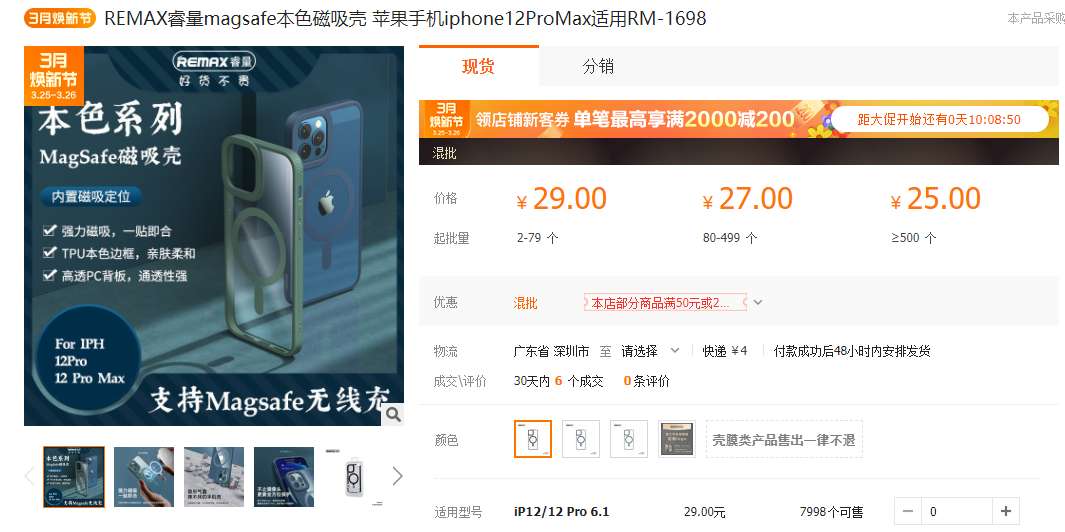
Task: Decrease quantity with minus button
Action: [x=908, y=512]
